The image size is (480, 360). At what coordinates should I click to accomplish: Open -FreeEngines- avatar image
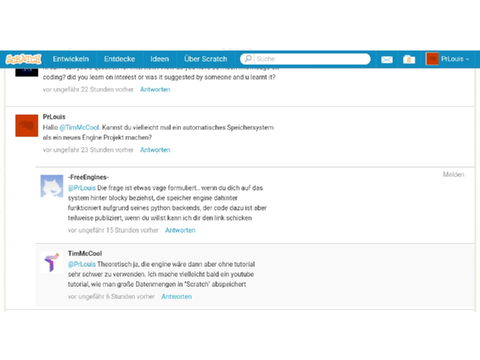pos(52,186)
